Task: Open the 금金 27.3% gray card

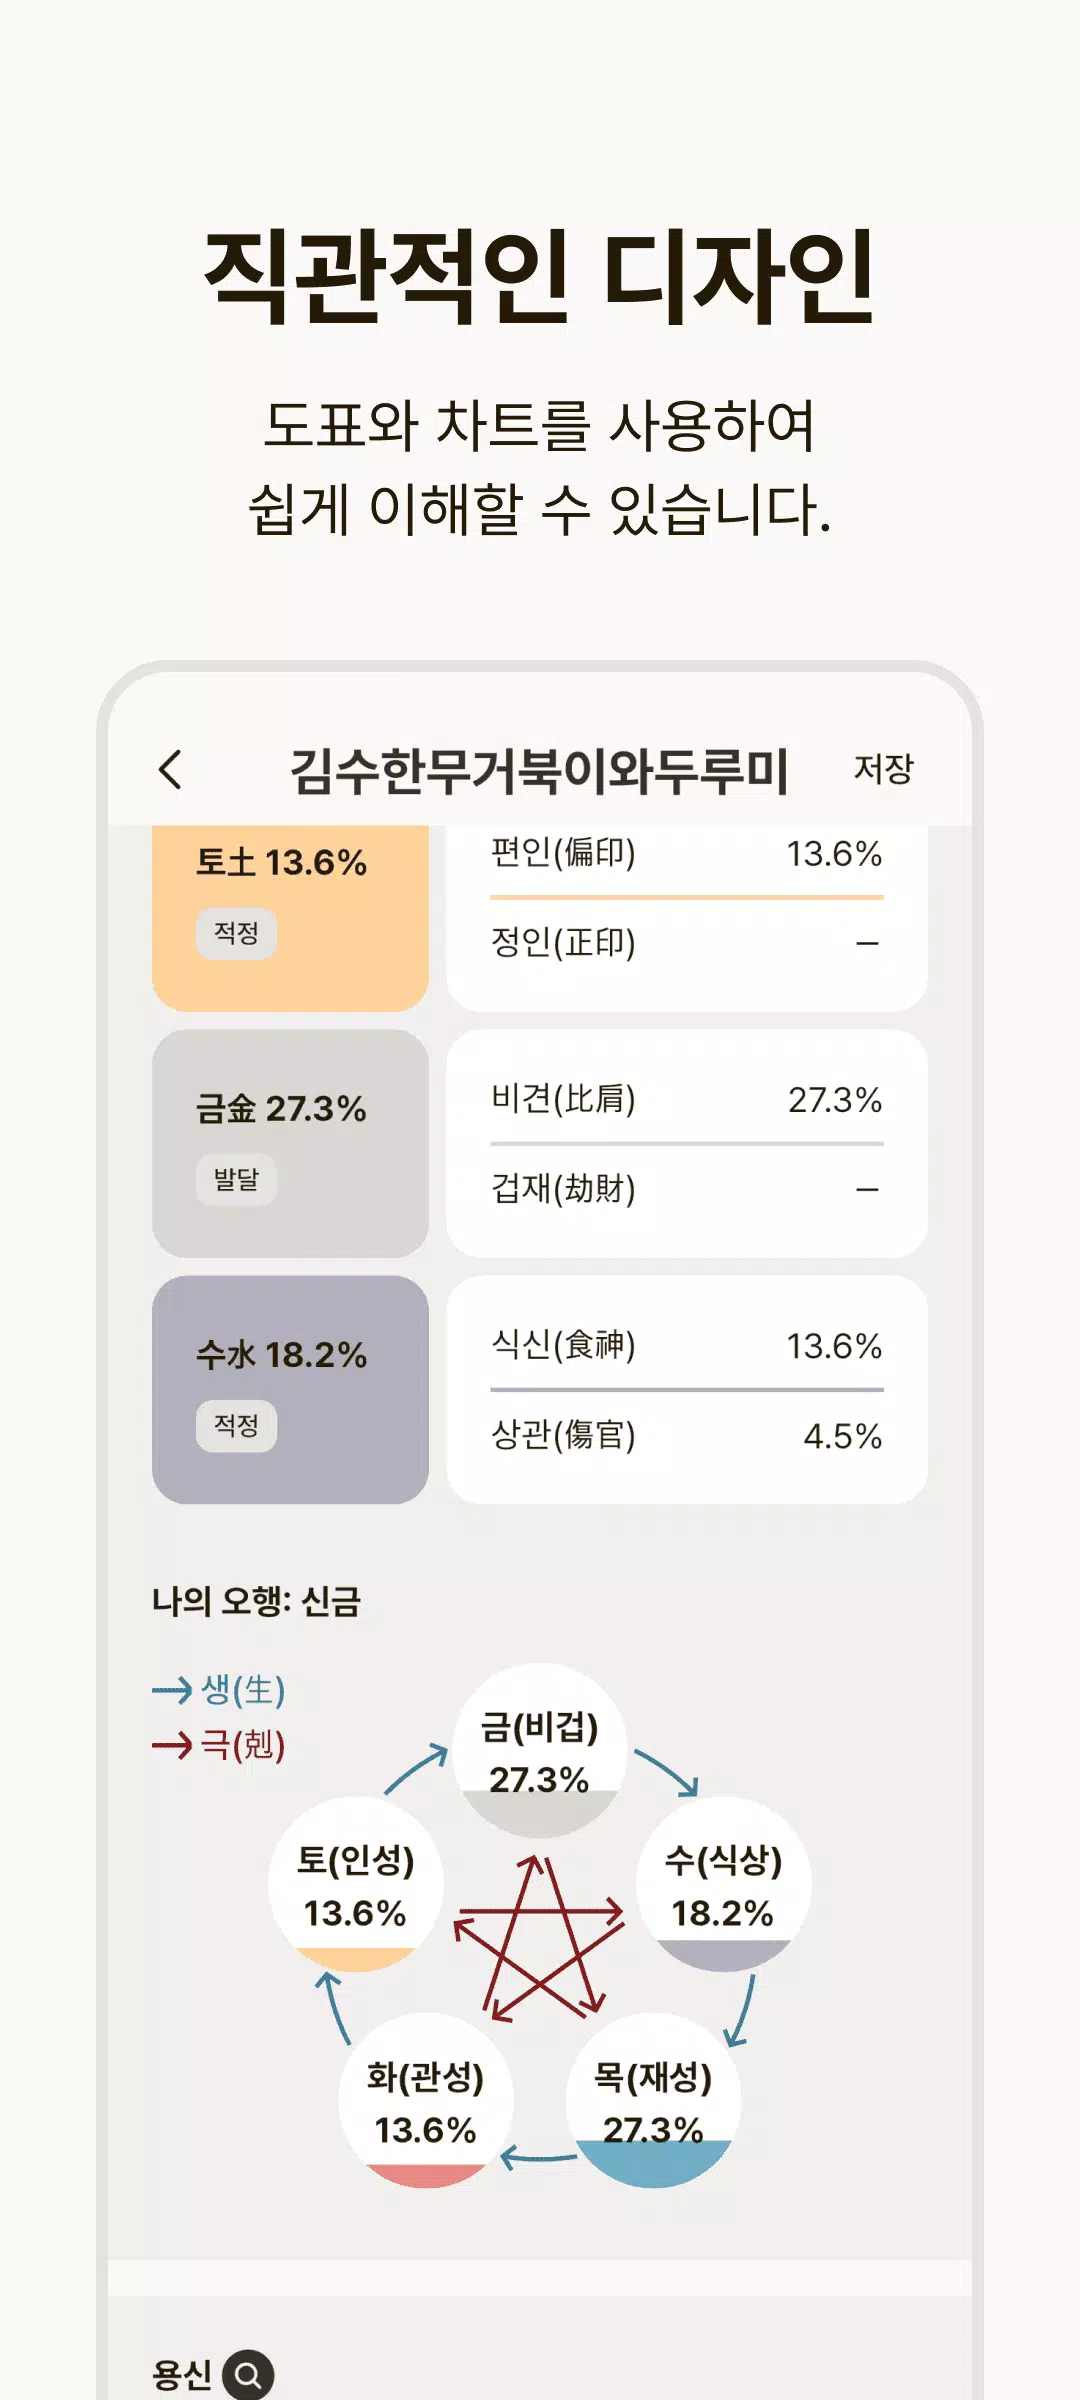Action: point(290,1143)
